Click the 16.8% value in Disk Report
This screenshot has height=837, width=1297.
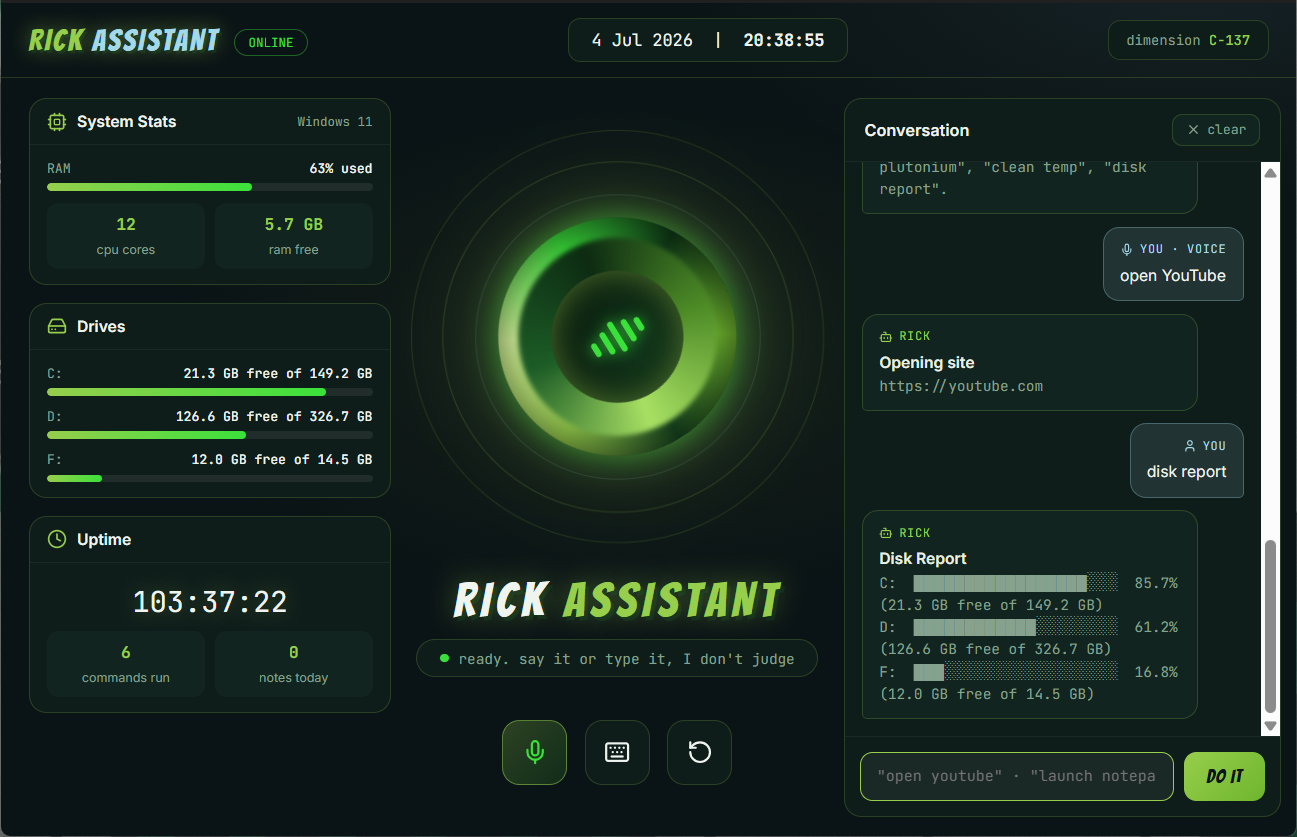[x=1156, y=672]
